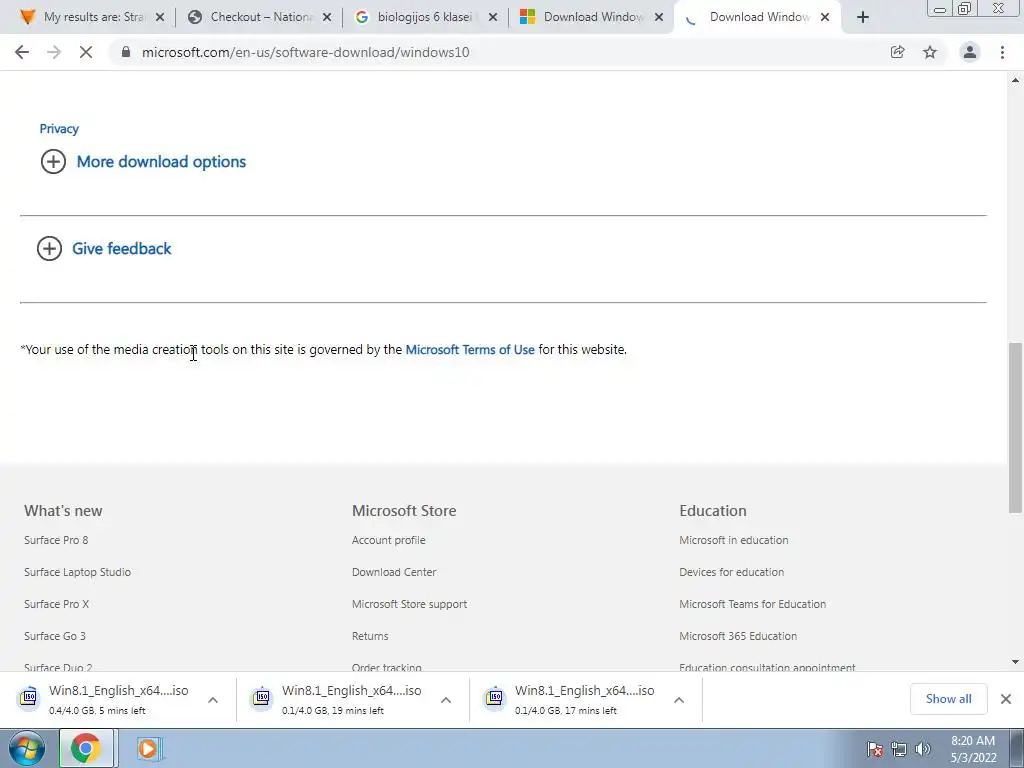1024x768 pixels.
Task: Open Surface Go 3 link
Action: (55, 636)
